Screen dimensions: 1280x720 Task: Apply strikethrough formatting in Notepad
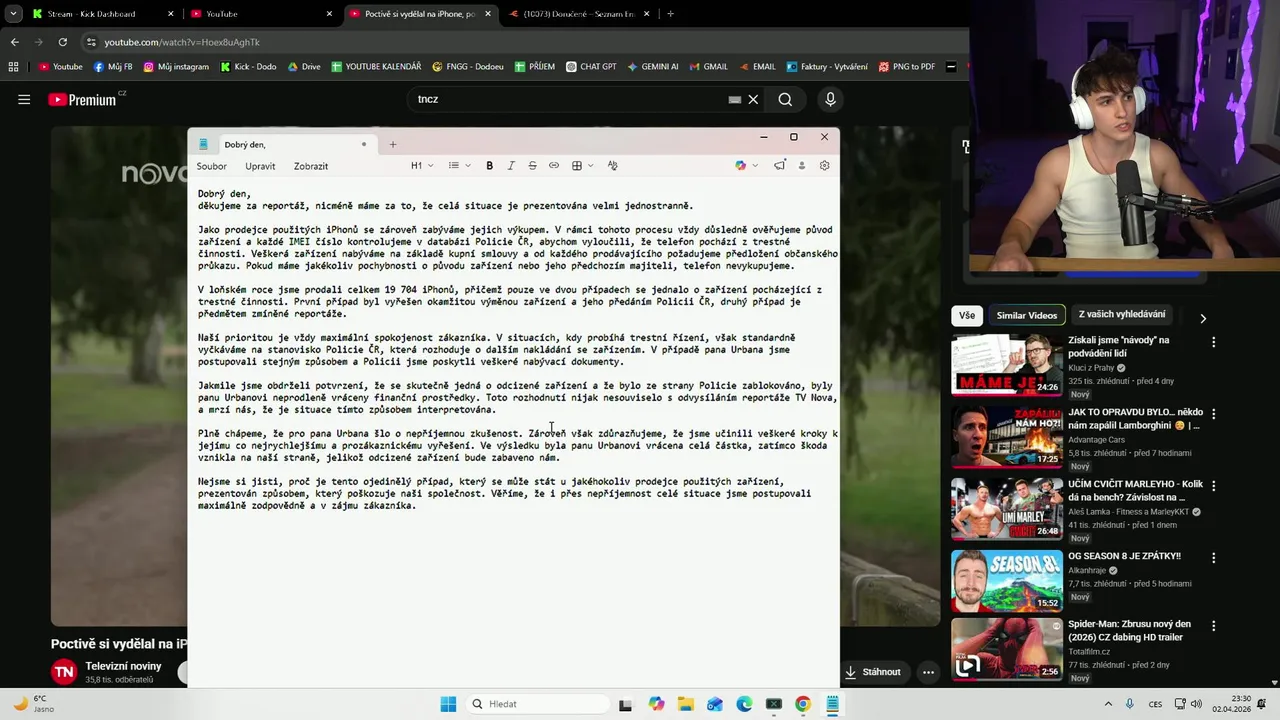click(532, 166)
